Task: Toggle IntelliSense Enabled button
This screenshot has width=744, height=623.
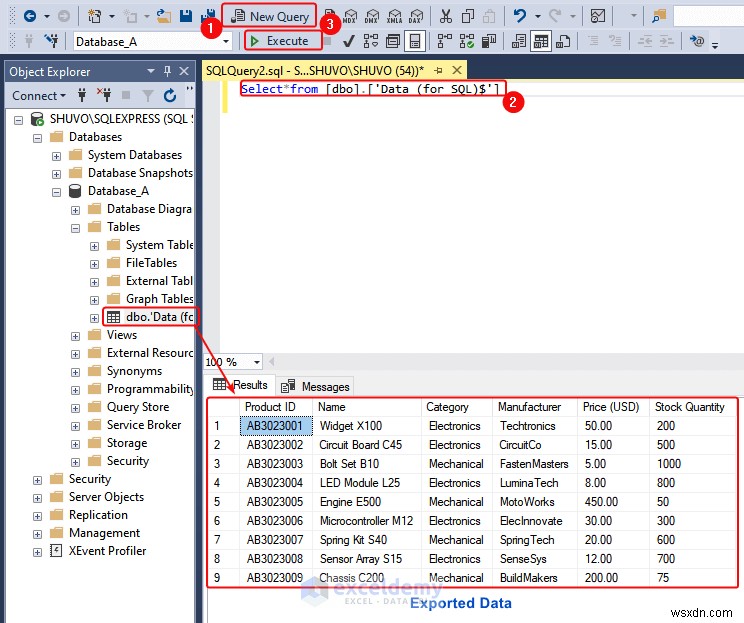Action: coord(415,41)
